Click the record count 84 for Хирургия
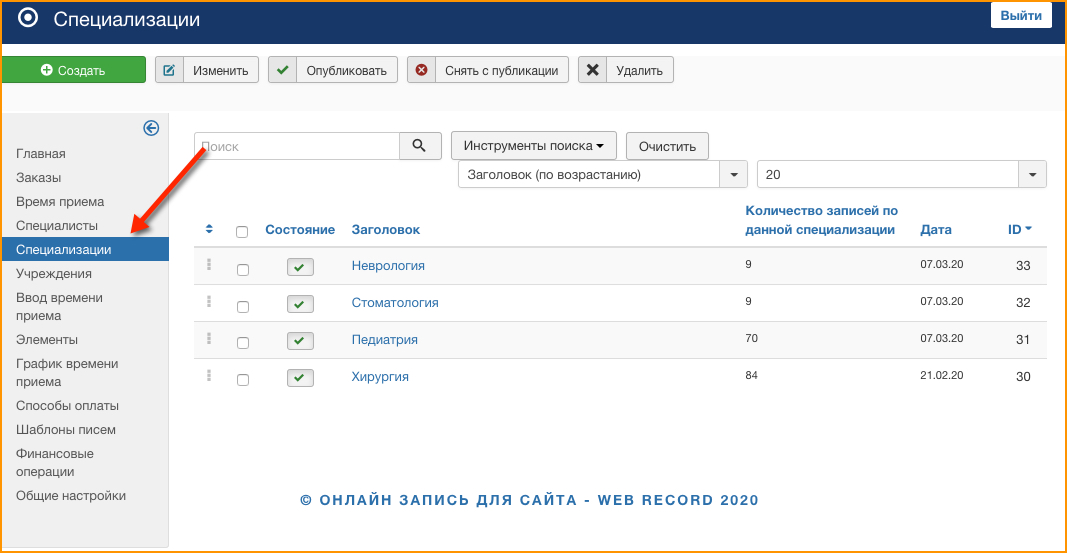This screenshot has width=1067, height=553. 751,375
